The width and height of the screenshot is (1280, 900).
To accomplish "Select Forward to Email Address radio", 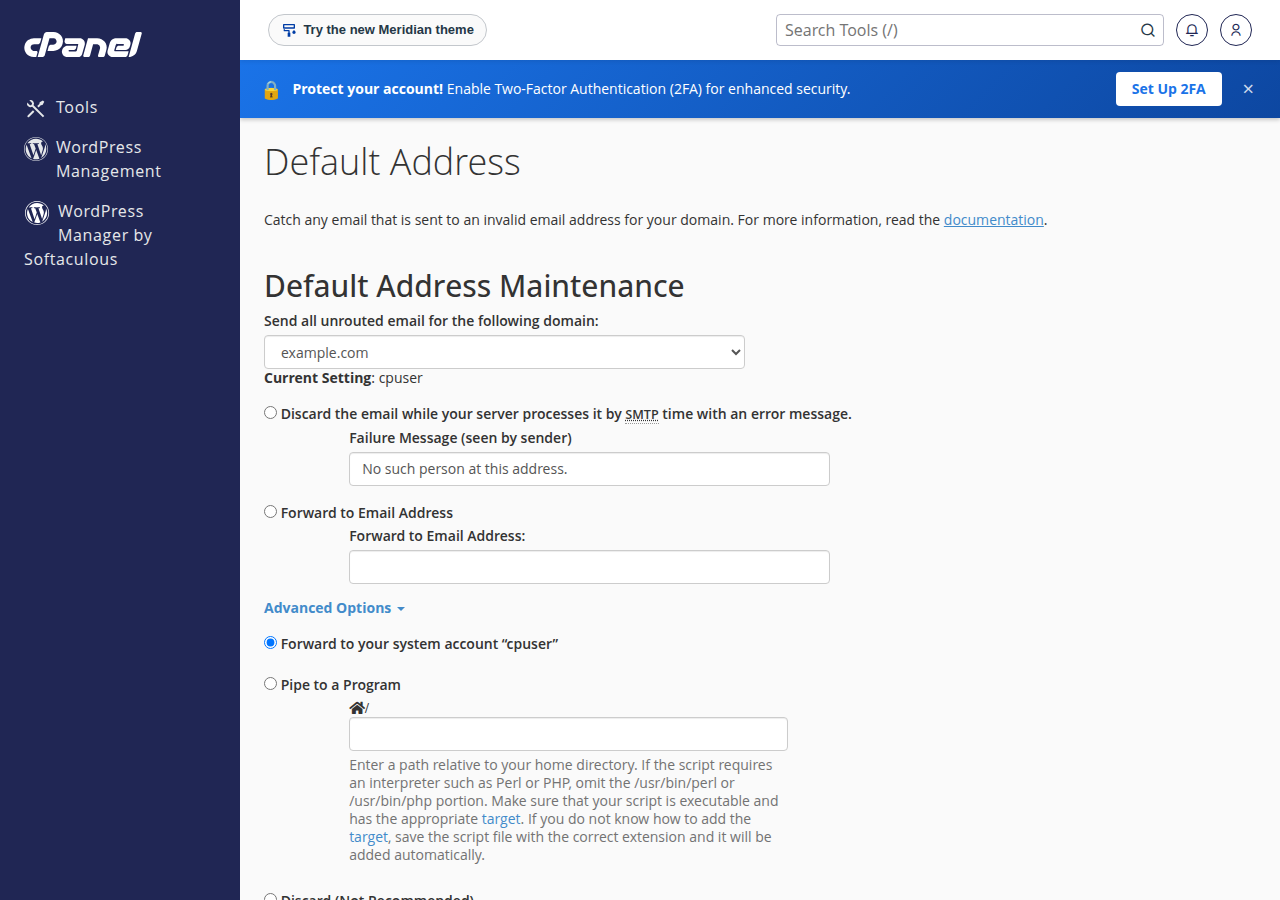I will tap(271, 512).
